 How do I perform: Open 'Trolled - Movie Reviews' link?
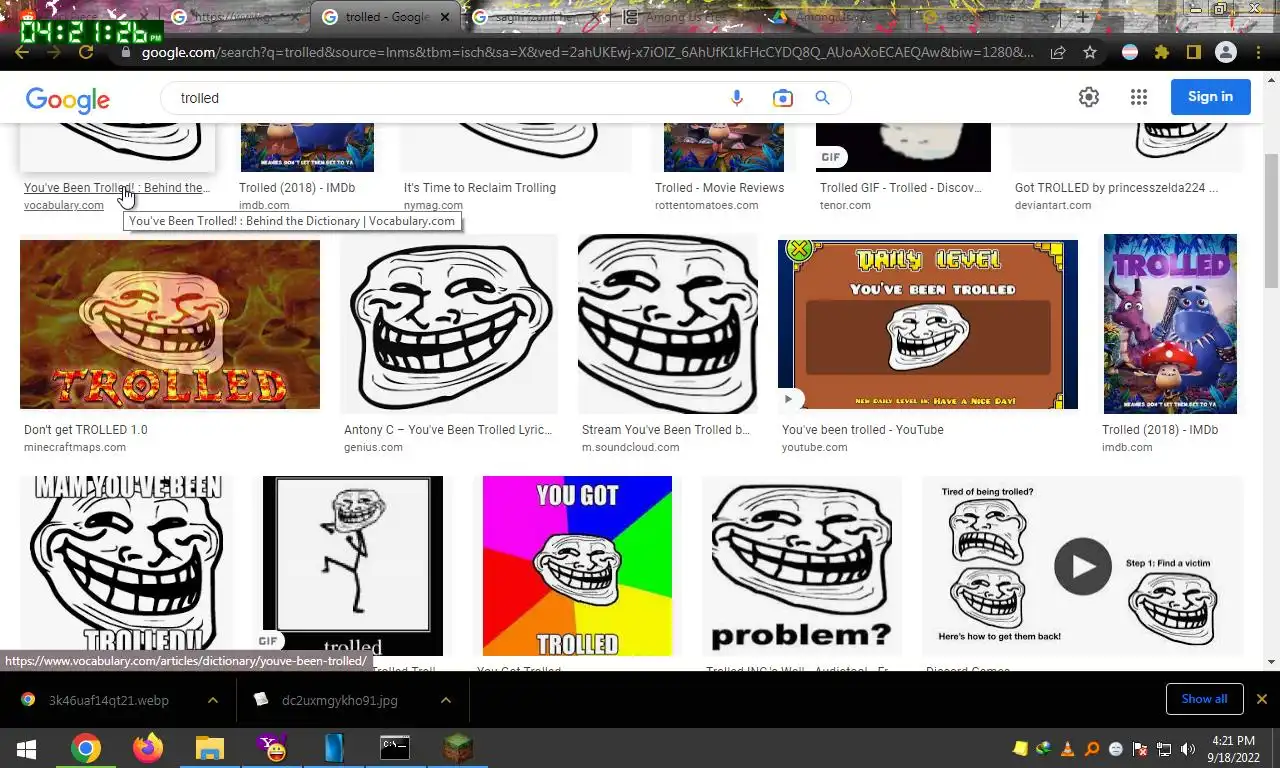click(720, 187)
